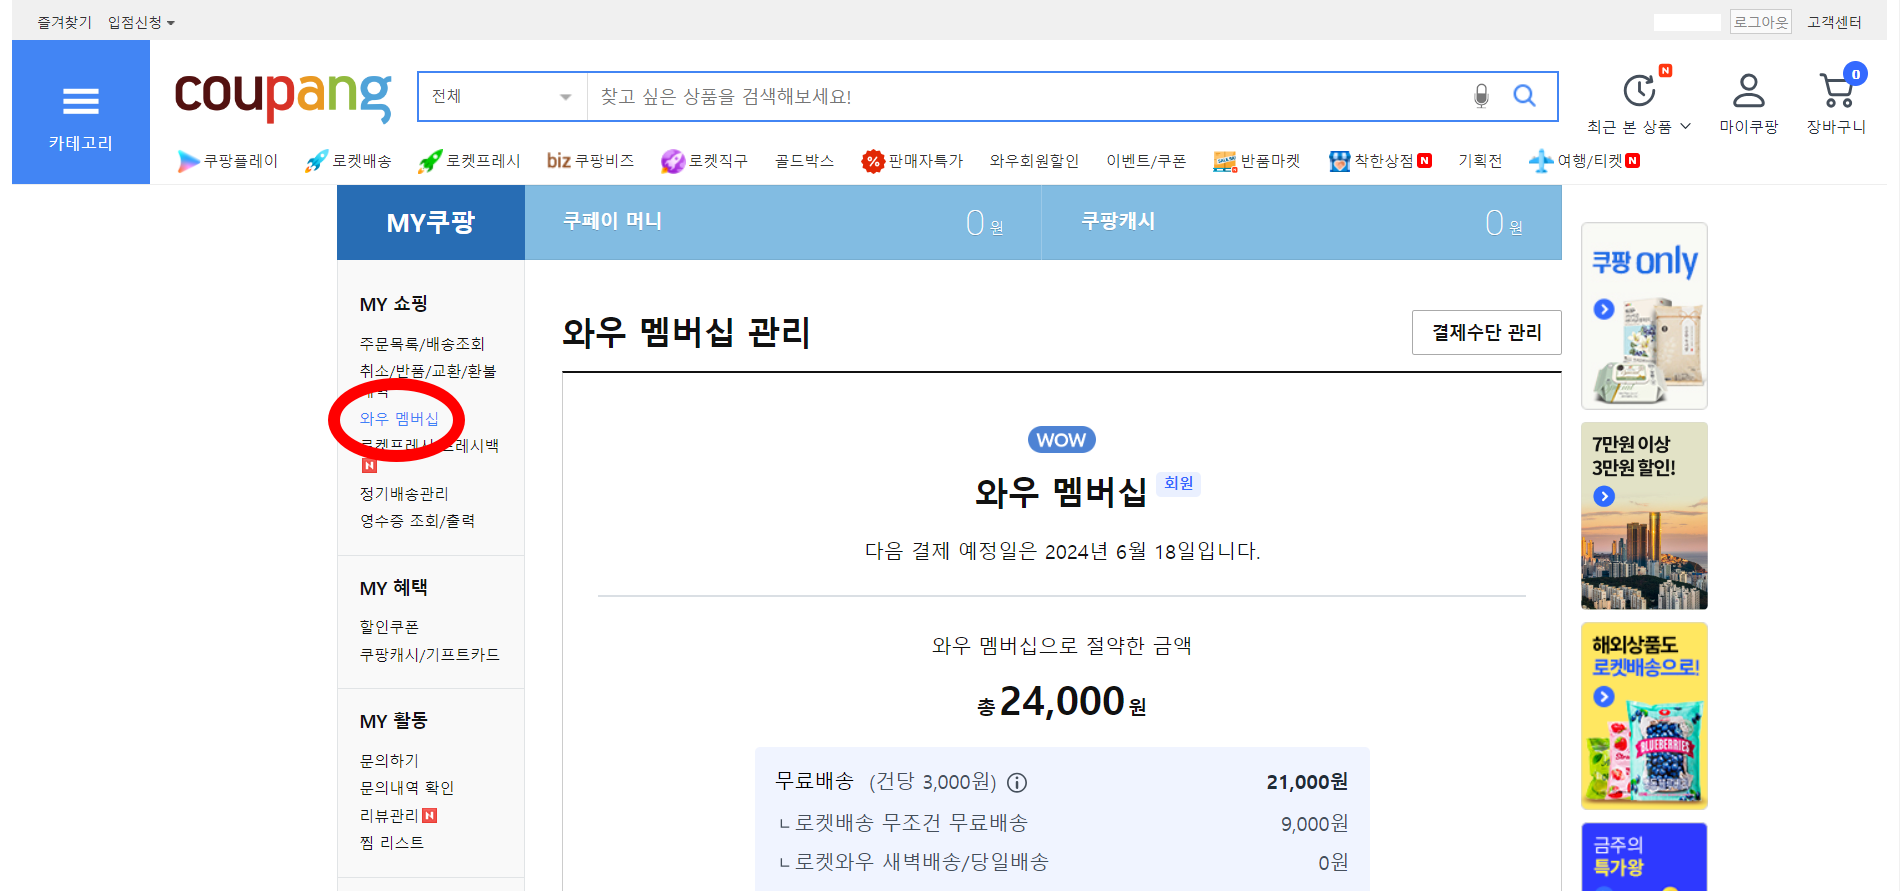1900x891 pixels.
Task: Open 취소/반품/교환/환불
Action: click(428, 371)
